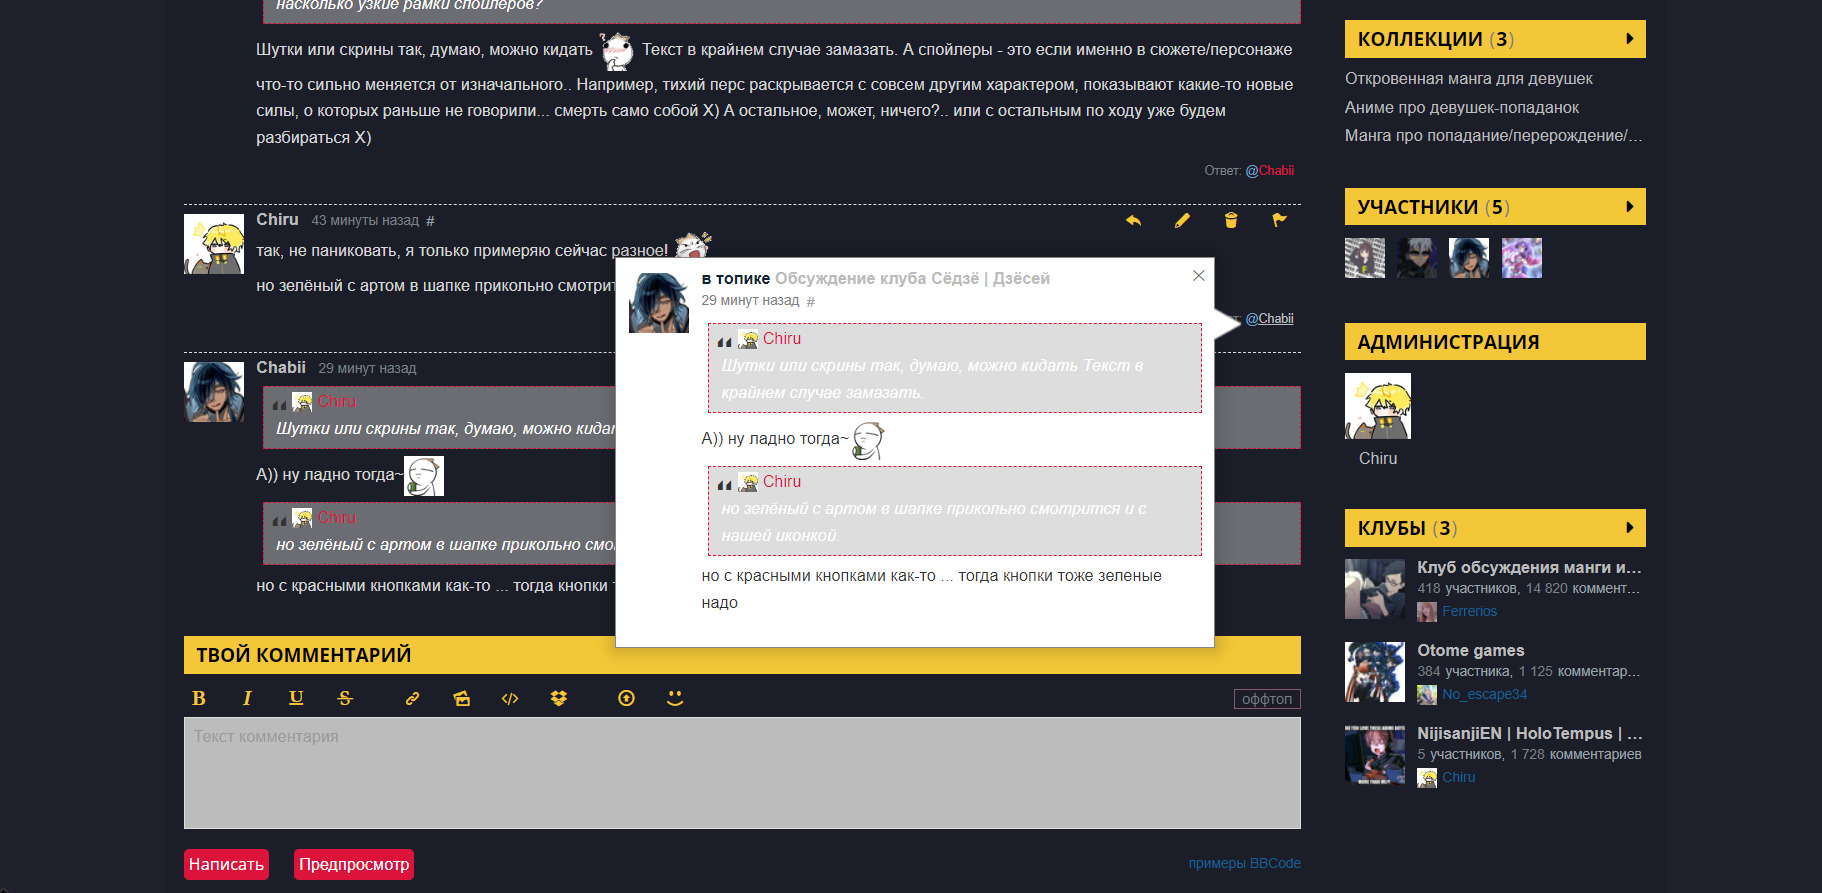Edit Chiru's comment with the pencil icon
The image size is (1822, 893).
point(1182,221)
